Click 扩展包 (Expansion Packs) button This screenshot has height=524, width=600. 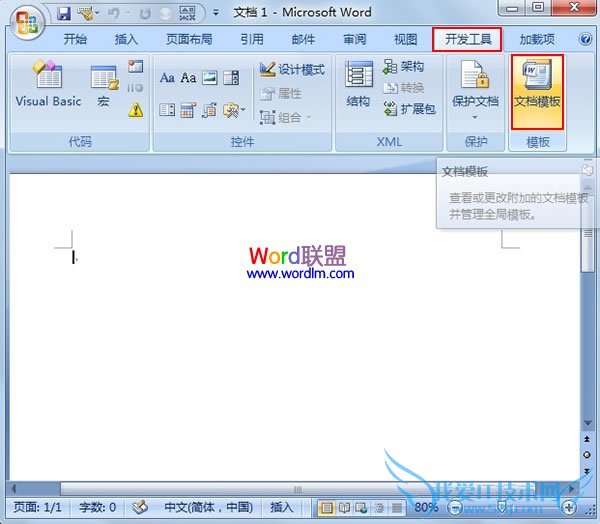coord(409,109)
